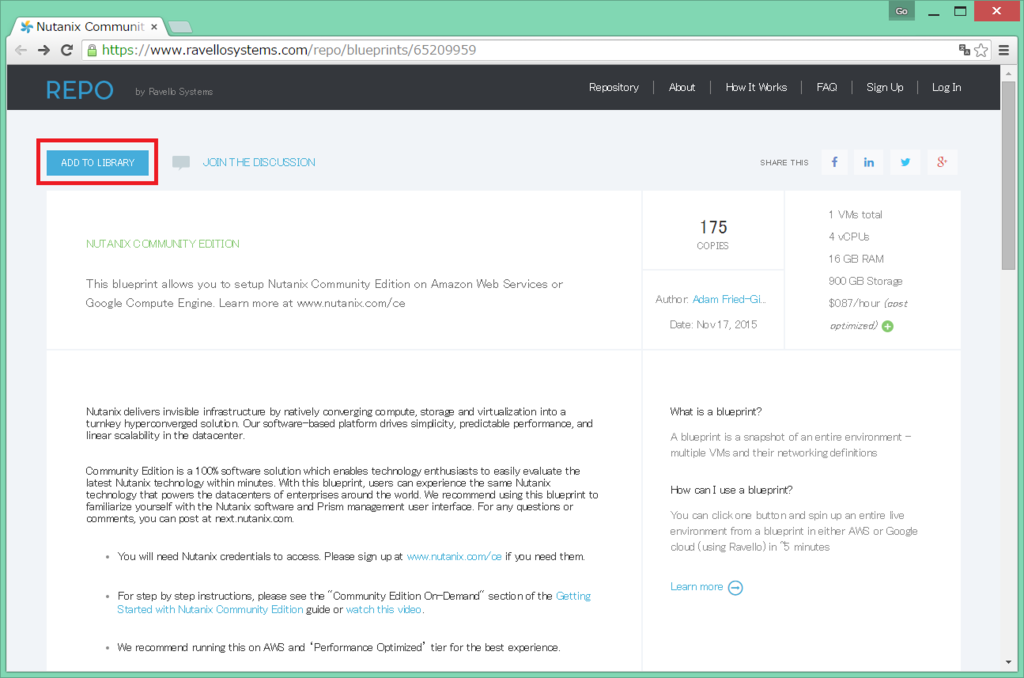Click the discussion speech bubble icon
This screenshot has height=678, width=1024.
tap(181, 162)
